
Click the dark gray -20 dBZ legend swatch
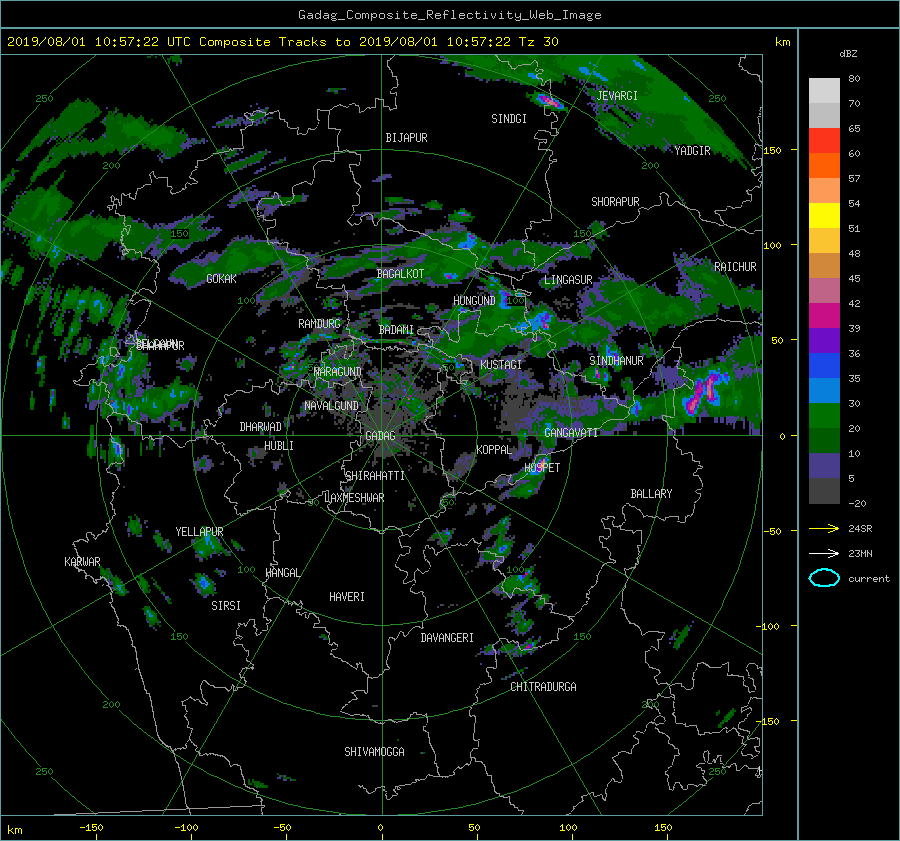824,491
